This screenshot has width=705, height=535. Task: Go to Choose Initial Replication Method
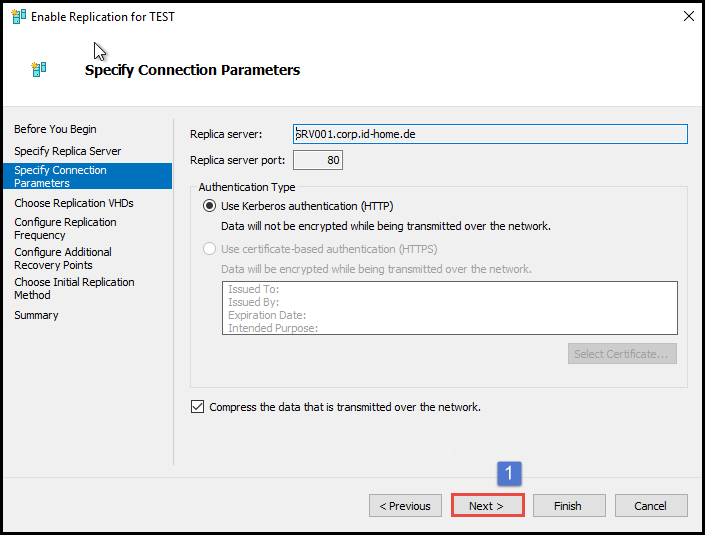click(73, 289)
